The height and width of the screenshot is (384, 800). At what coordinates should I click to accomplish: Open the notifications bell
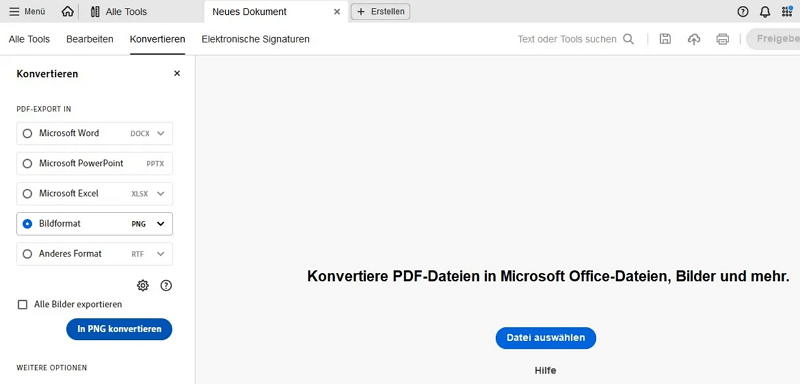[765, 12]
